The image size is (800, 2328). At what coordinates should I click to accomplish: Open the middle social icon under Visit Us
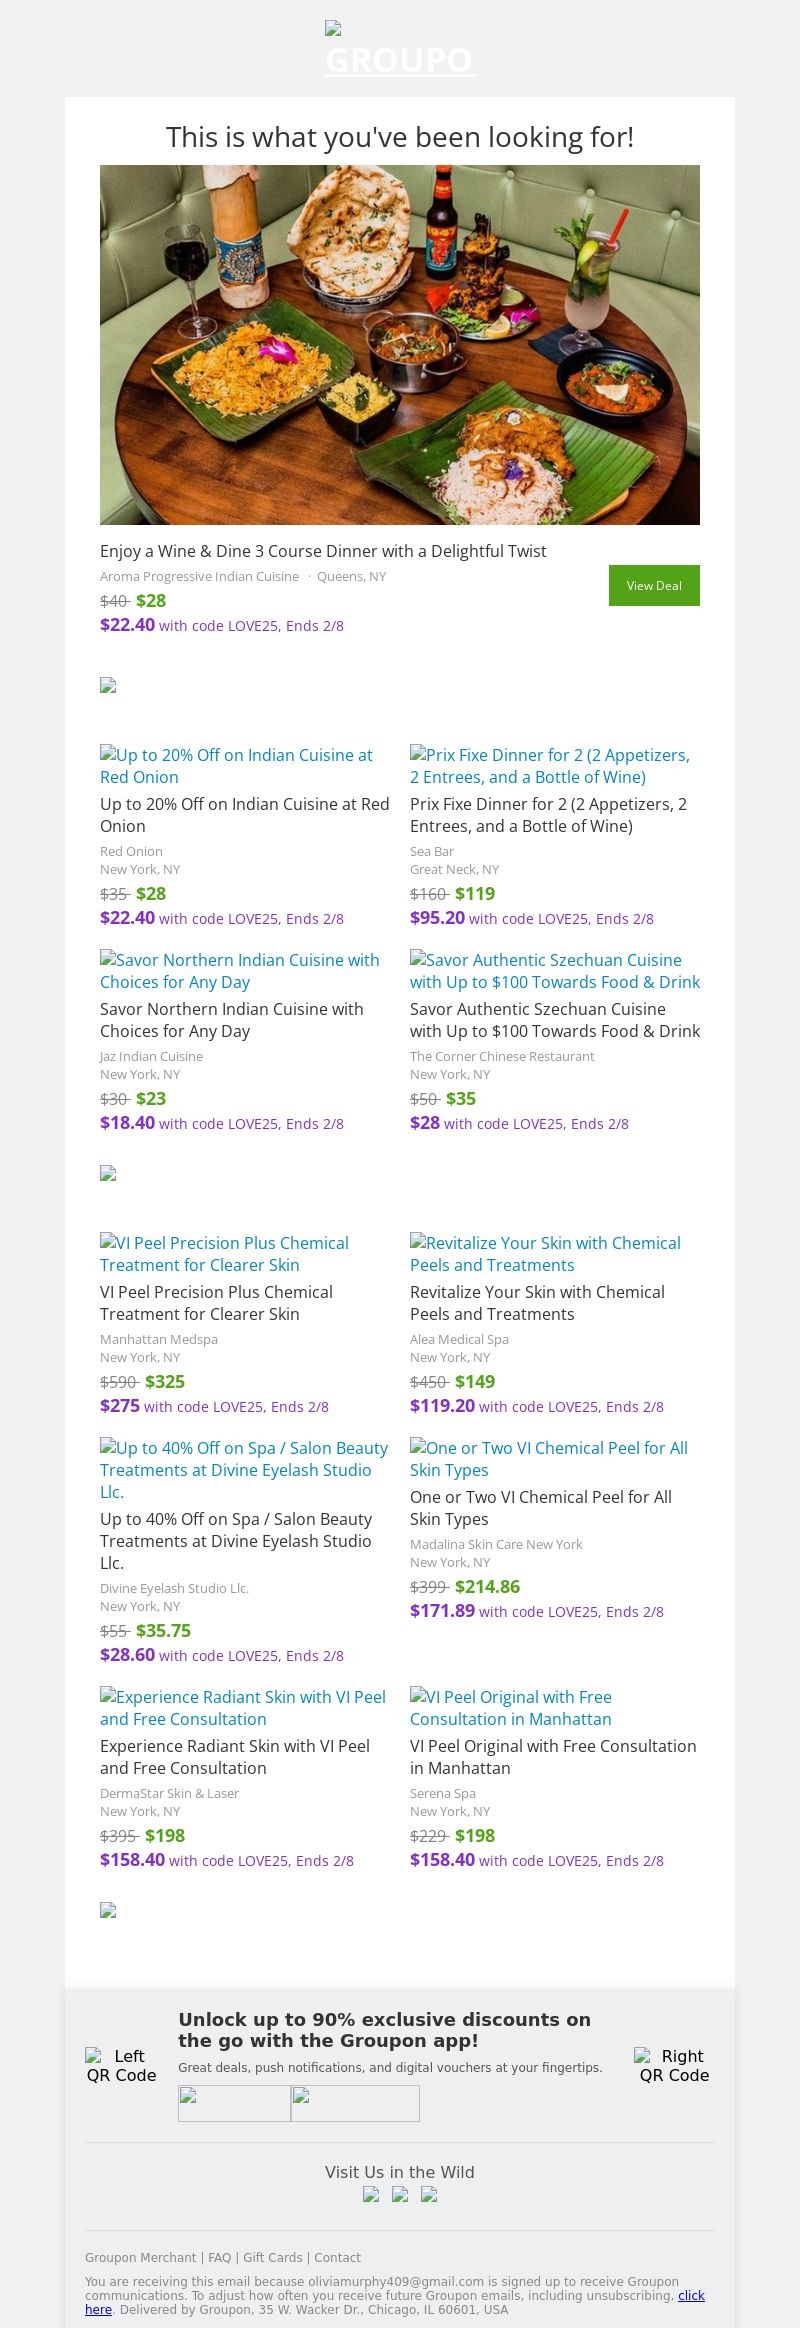400,2195
